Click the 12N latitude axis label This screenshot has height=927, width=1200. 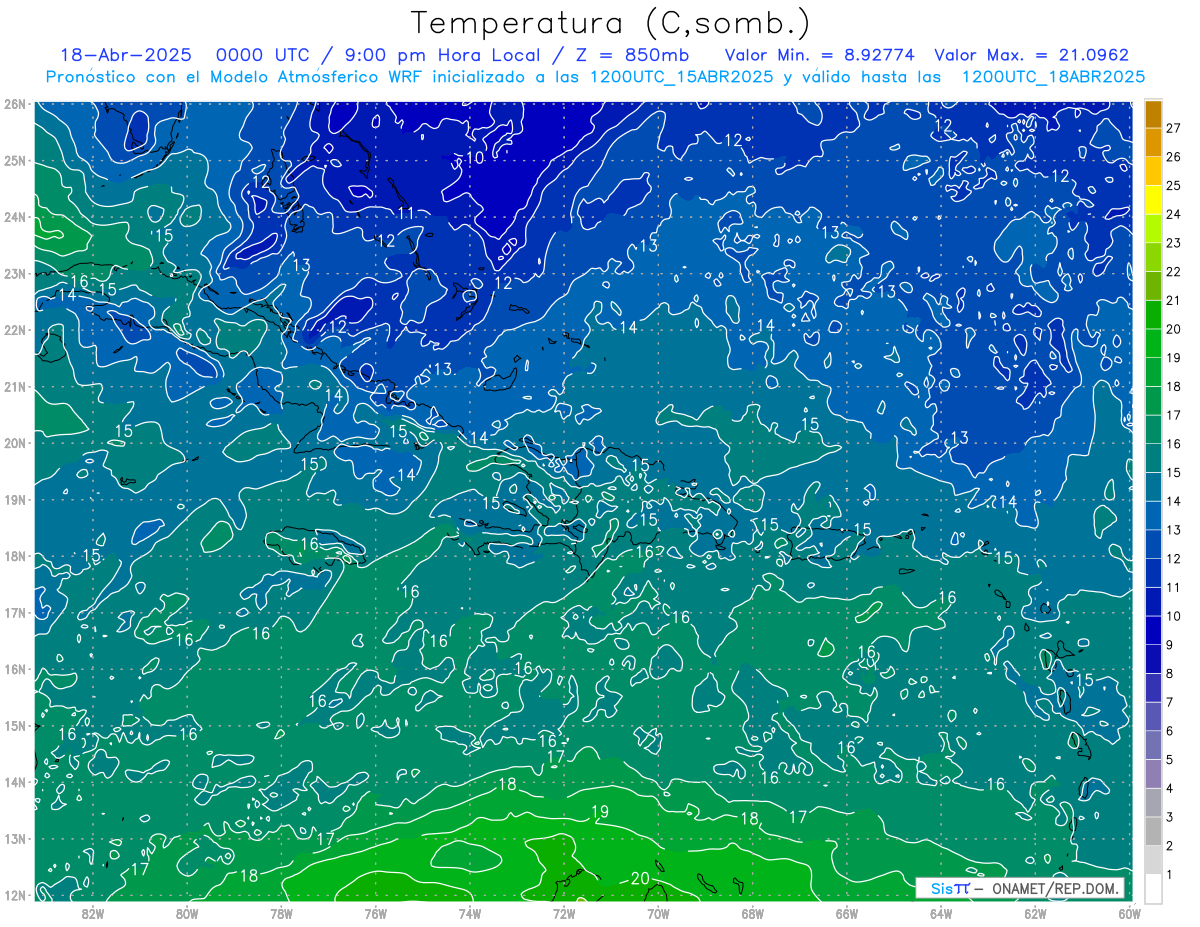[15, 895]
